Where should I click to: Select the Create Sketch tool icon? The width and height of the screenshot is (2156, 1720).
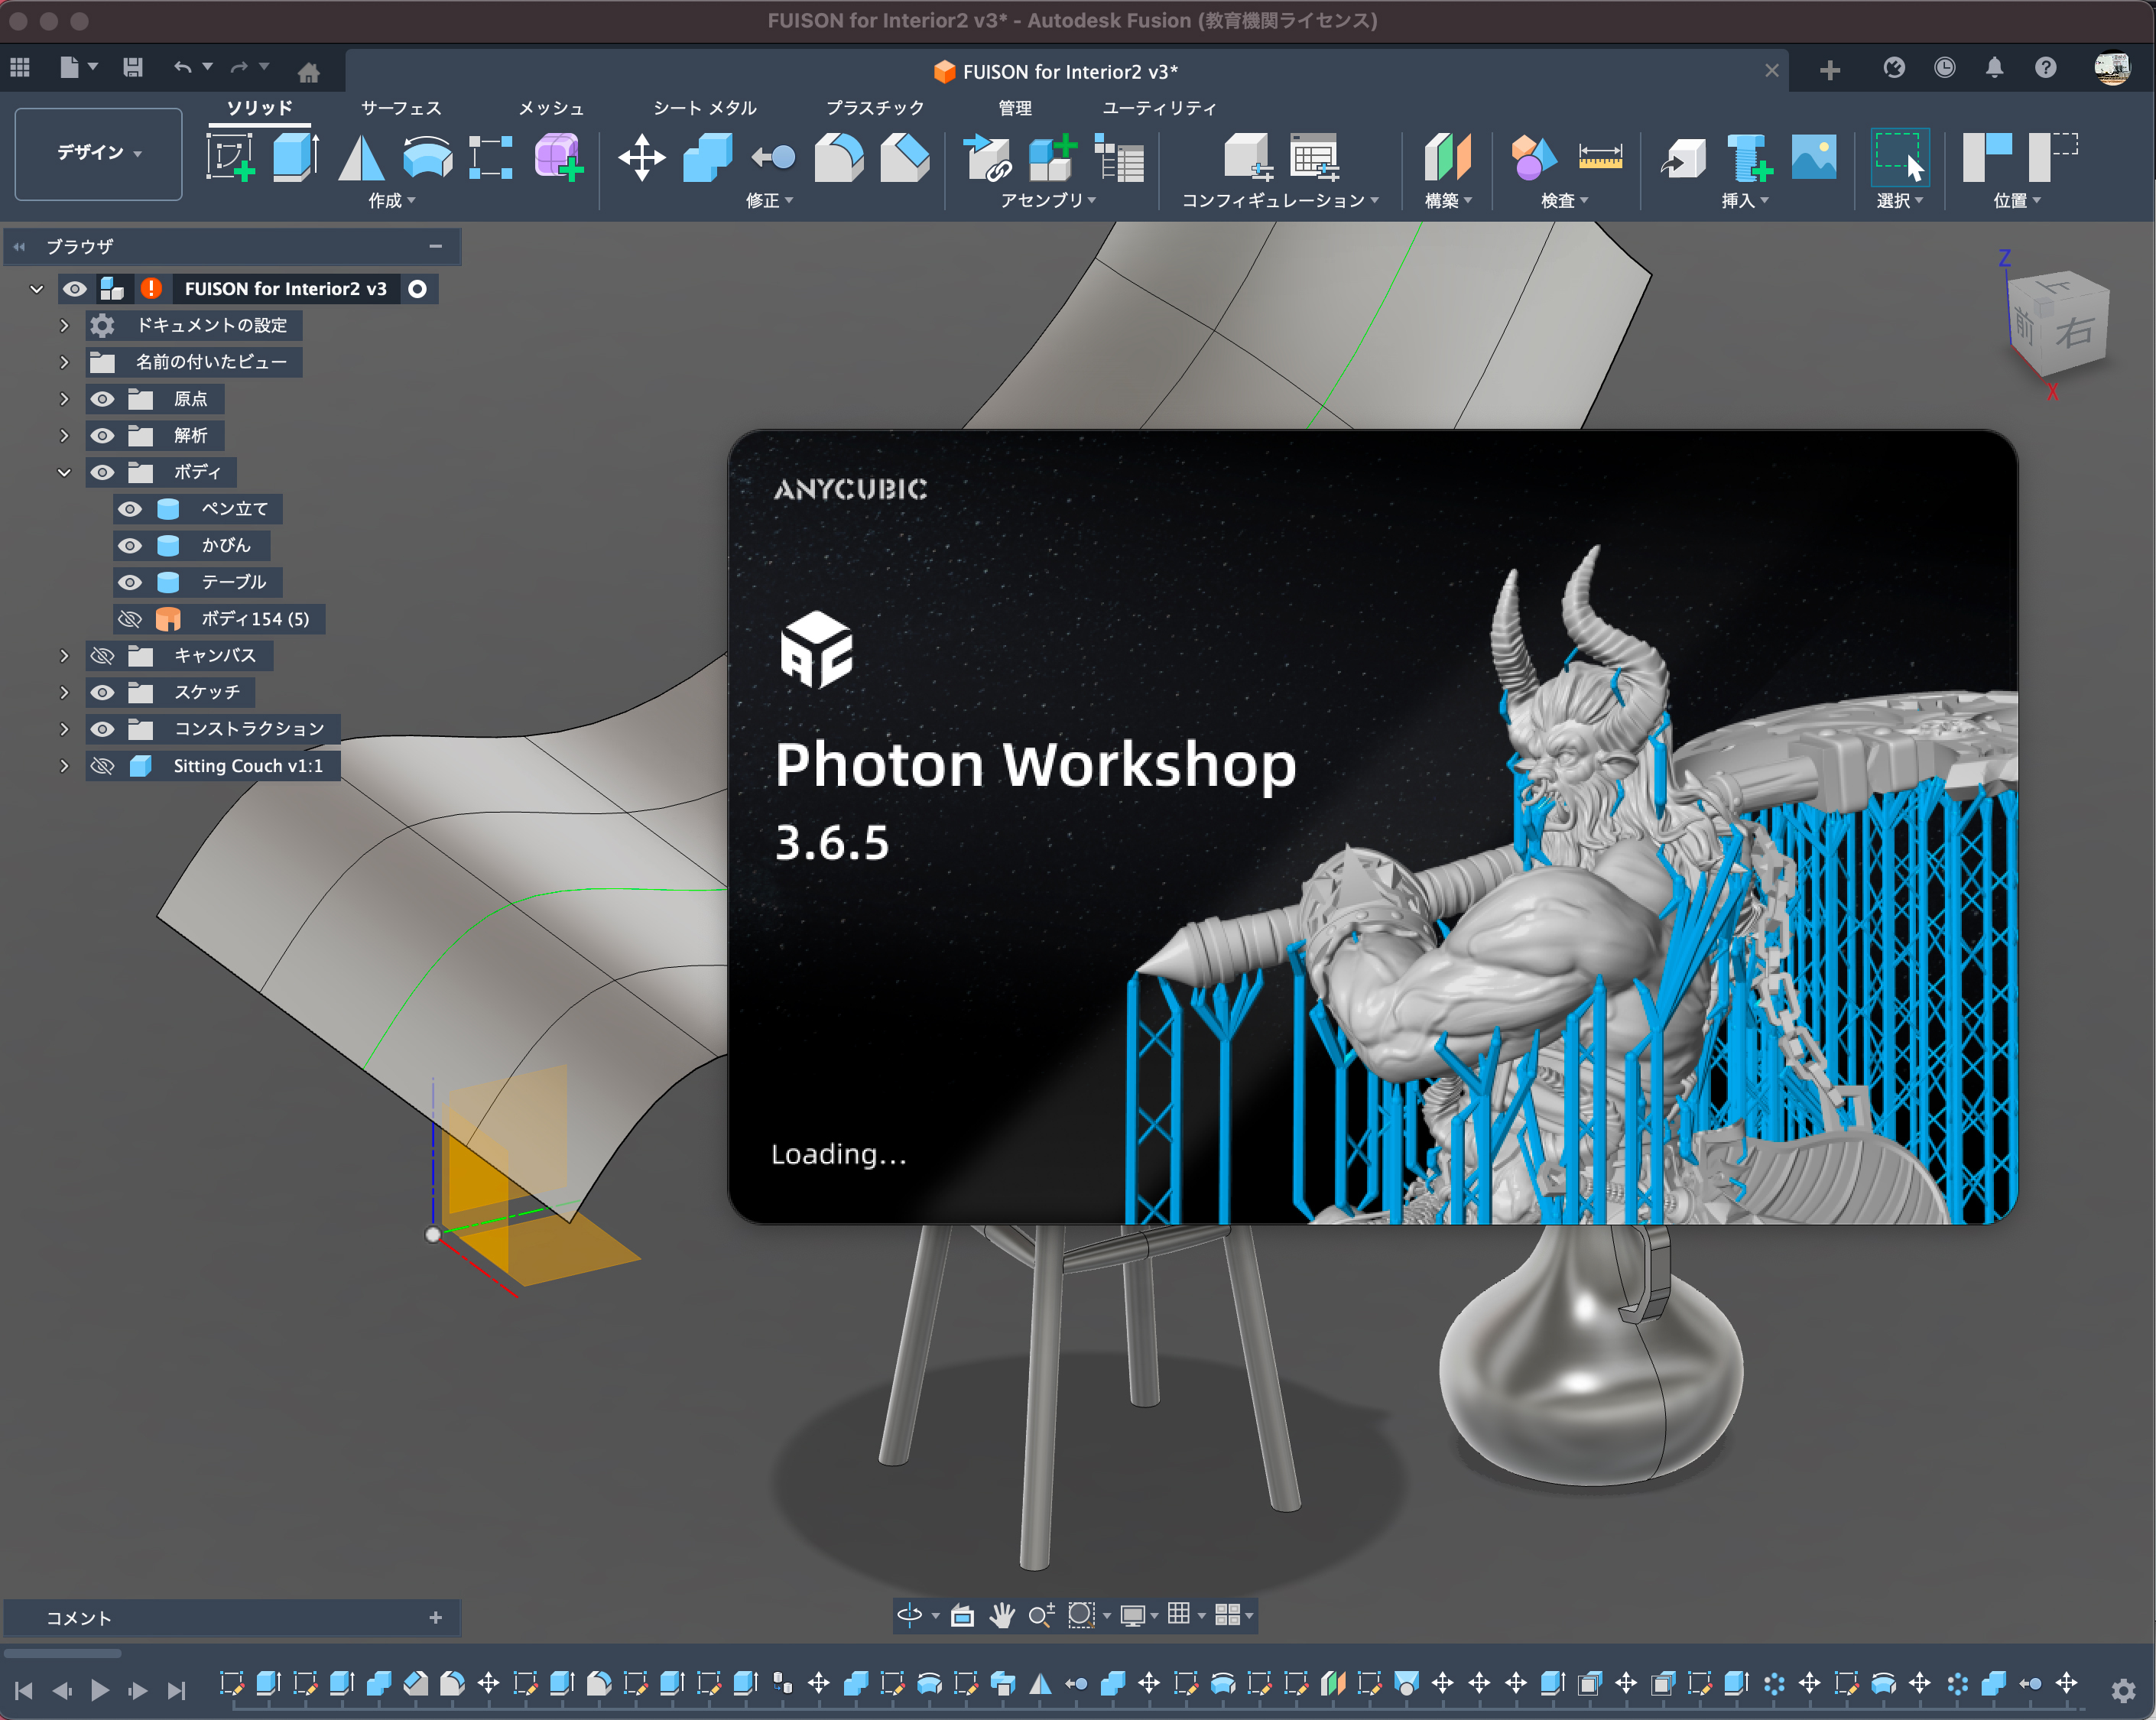point(230,157)
